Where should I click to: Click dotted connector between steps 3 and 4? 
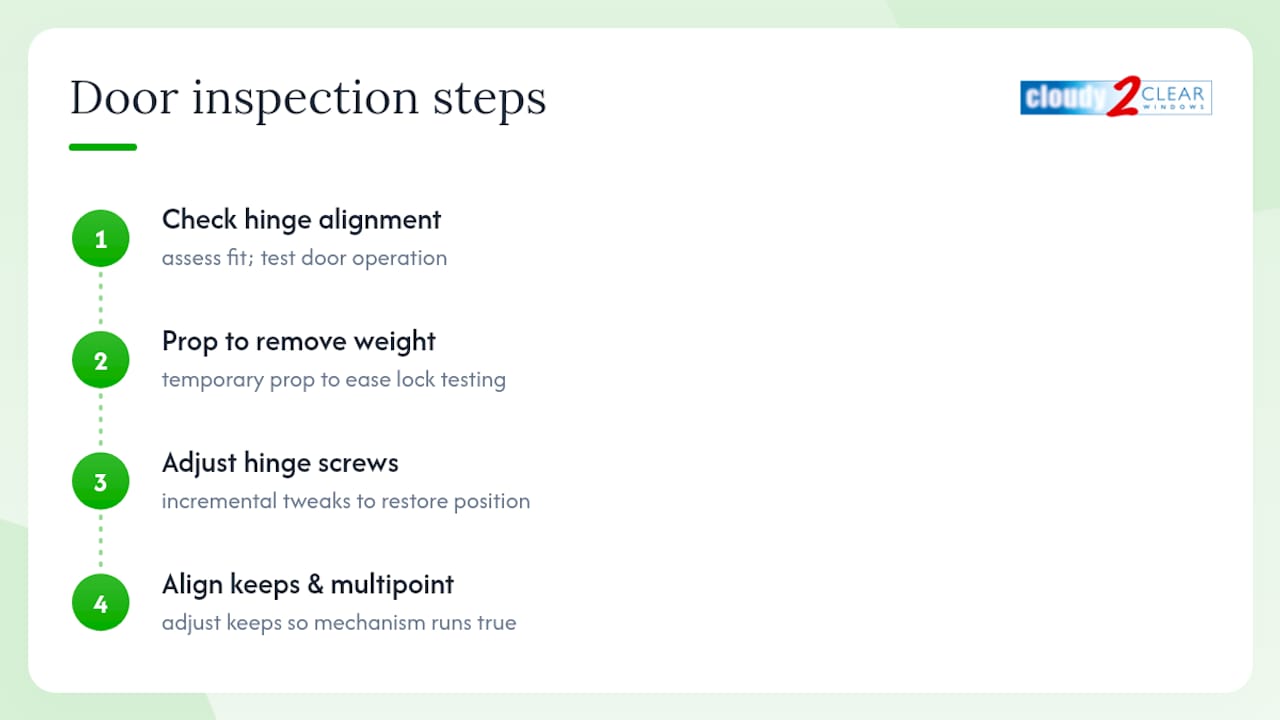100,543
